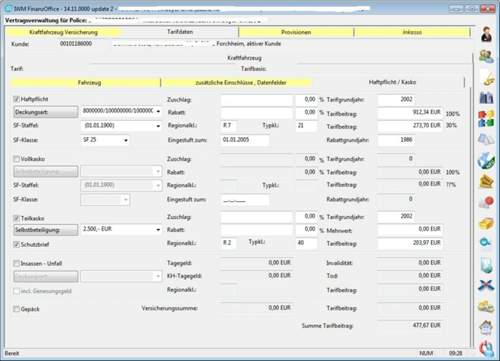Expand the Insassen-Unfall Deckungsart value dropdown
Viewport: 500px width, 361px height.
(x=158, y=276)
